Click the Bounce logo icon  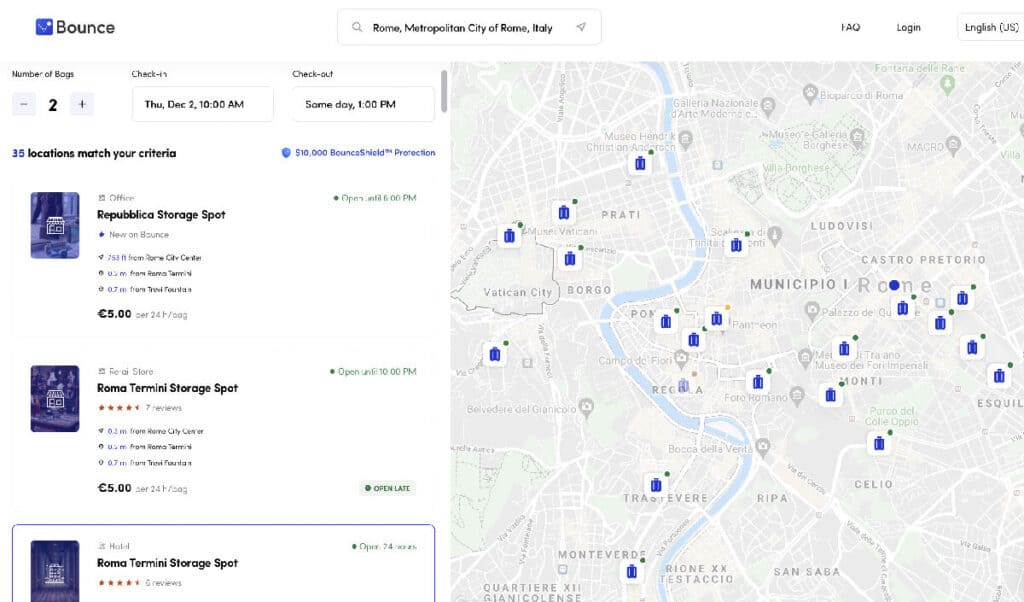coord(44,27)
